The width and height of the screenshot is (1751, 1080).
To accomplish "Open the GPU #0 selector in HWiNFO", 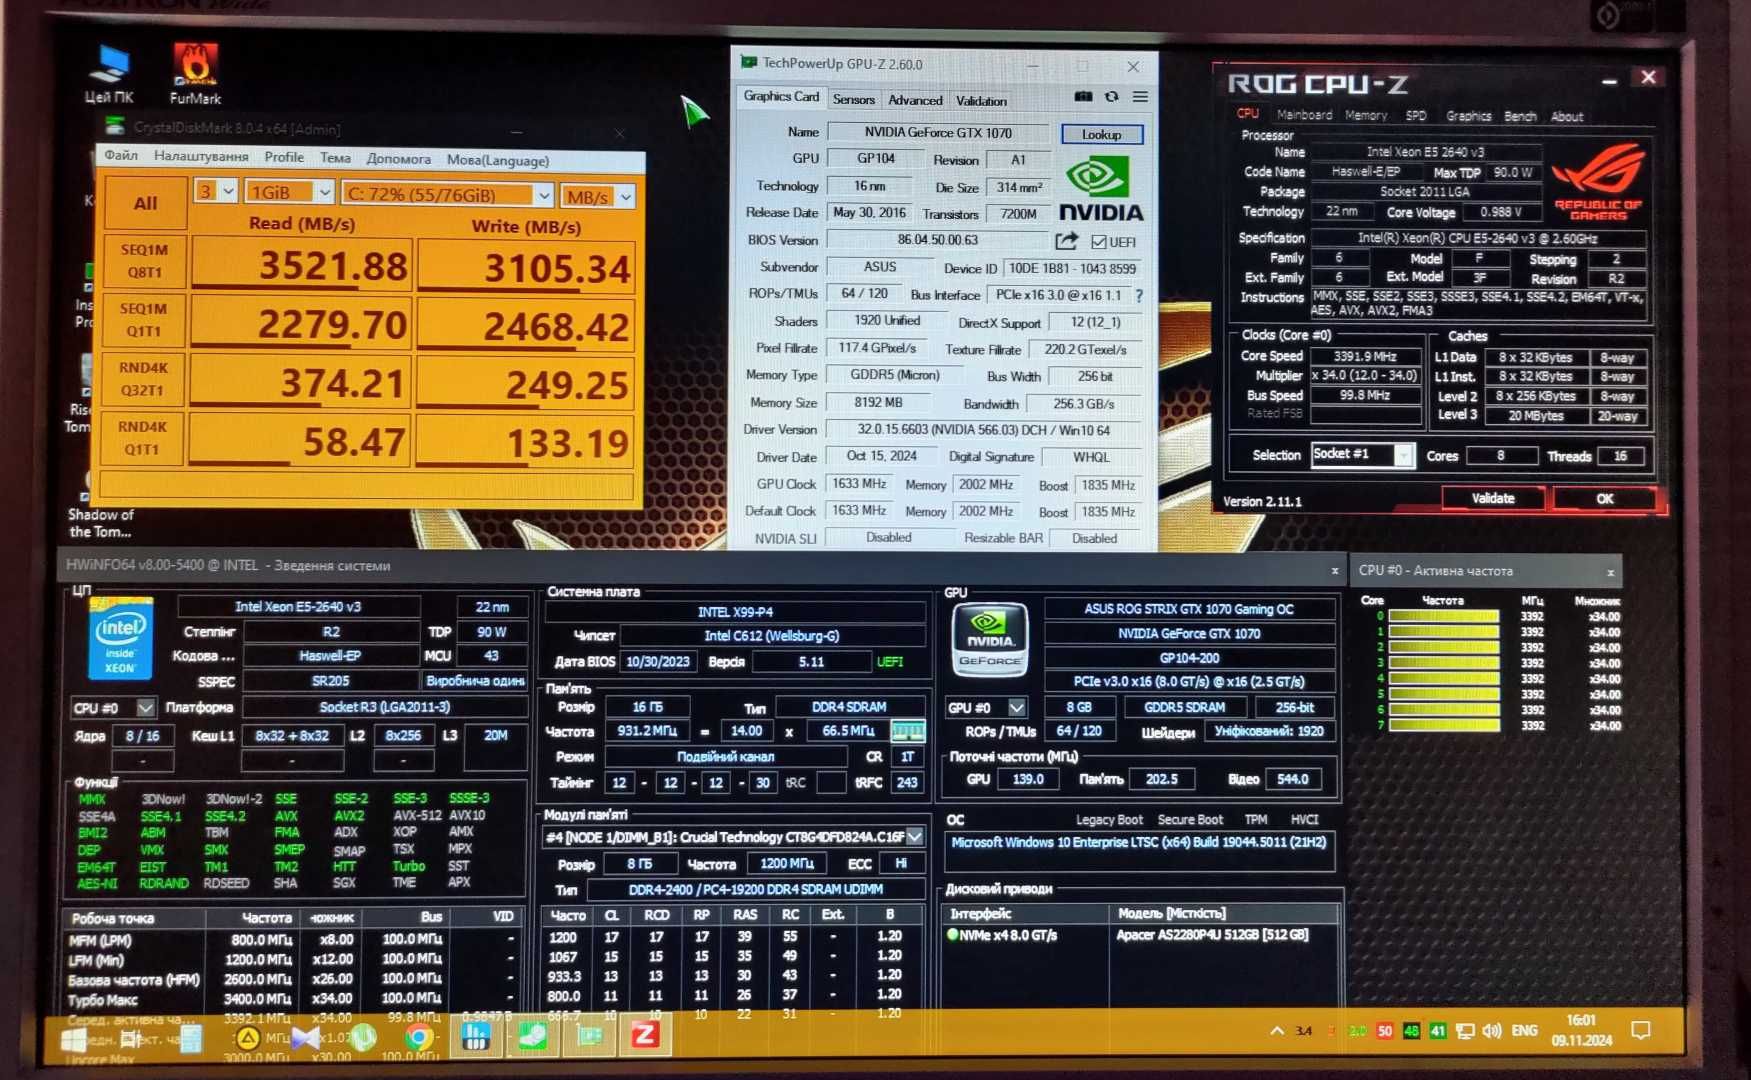I will (x=986, y=707).
